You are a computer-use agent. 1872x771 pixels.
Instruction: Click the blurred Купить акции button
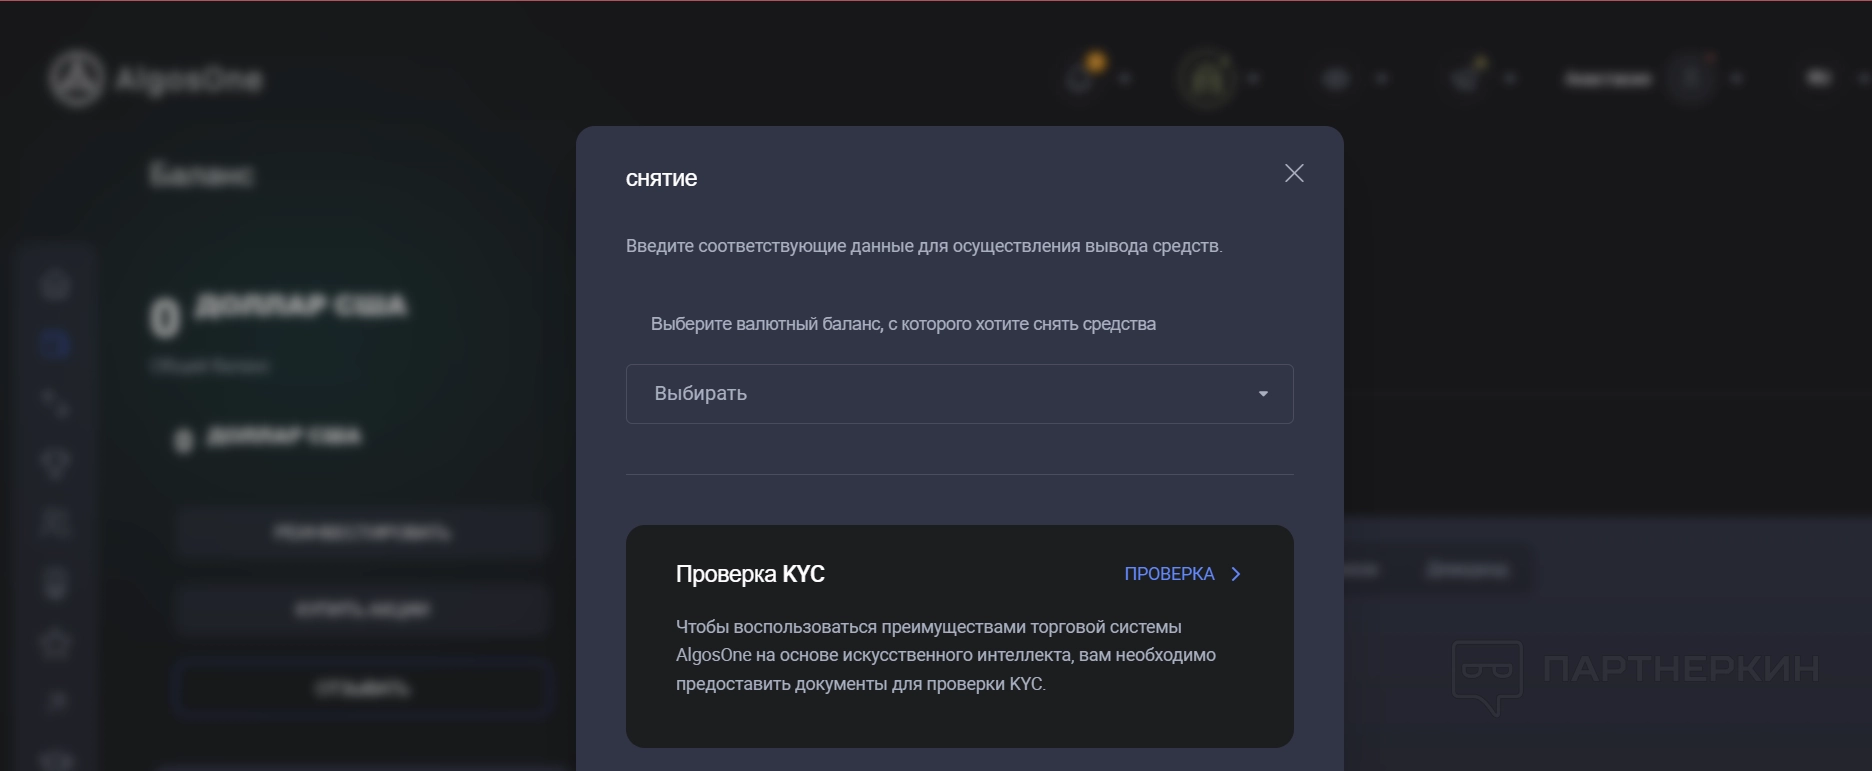[362, 609]
